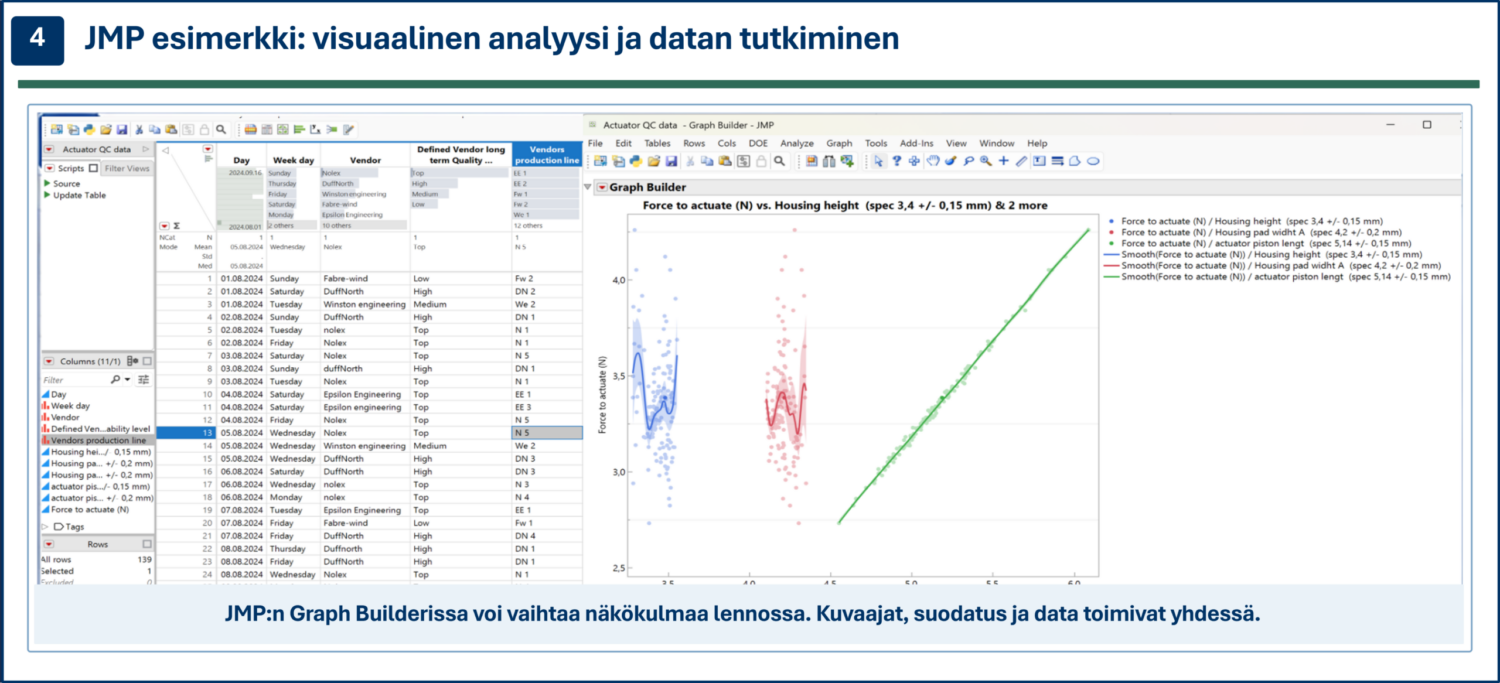Open the Scripts red triangle menu
1500x683 pixels.
click(x=49, y=168)
